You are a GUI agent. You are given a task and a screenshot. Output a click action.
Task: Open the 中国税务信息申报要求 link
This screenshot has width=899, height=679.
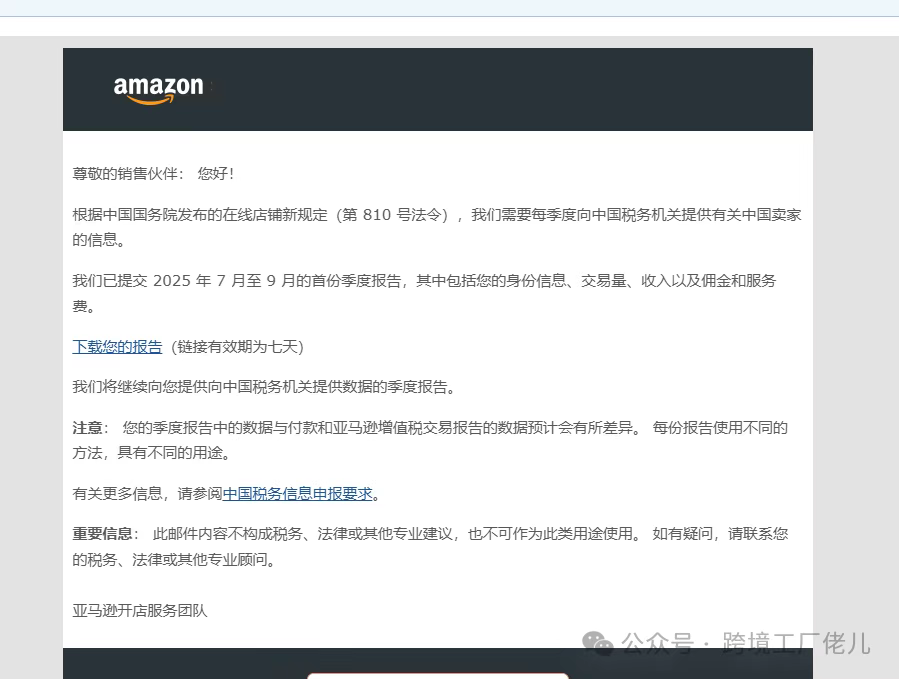click(x=297, y=493)
